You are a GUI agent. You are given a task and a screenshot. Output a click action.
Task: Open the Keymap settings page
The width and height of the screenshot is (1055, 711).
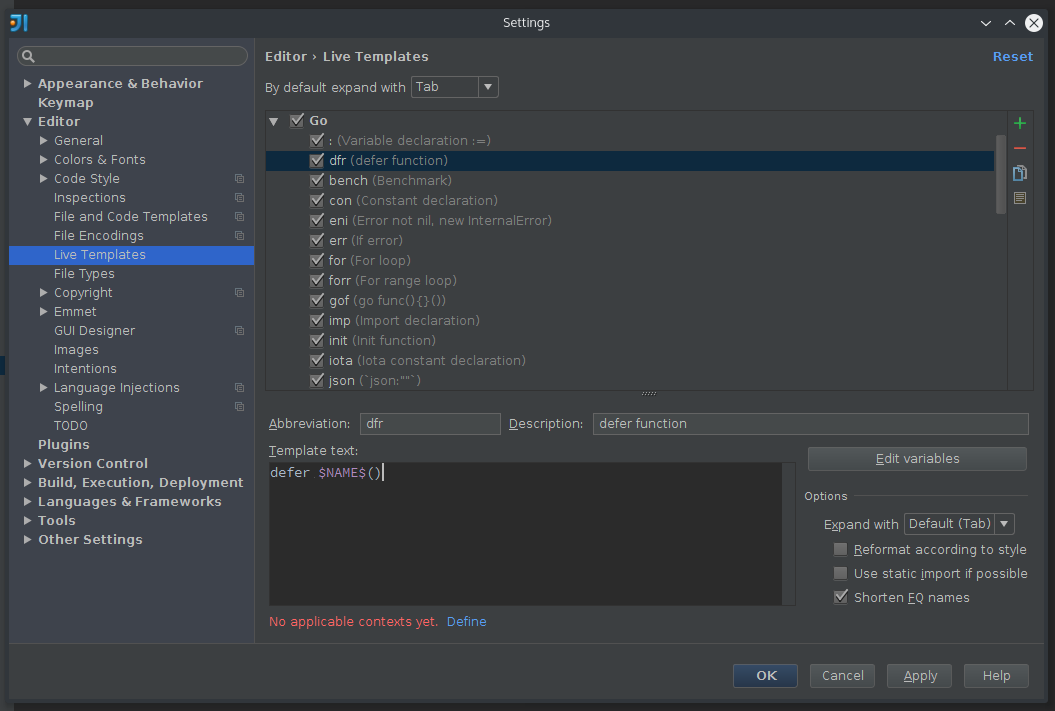point(65,103)
